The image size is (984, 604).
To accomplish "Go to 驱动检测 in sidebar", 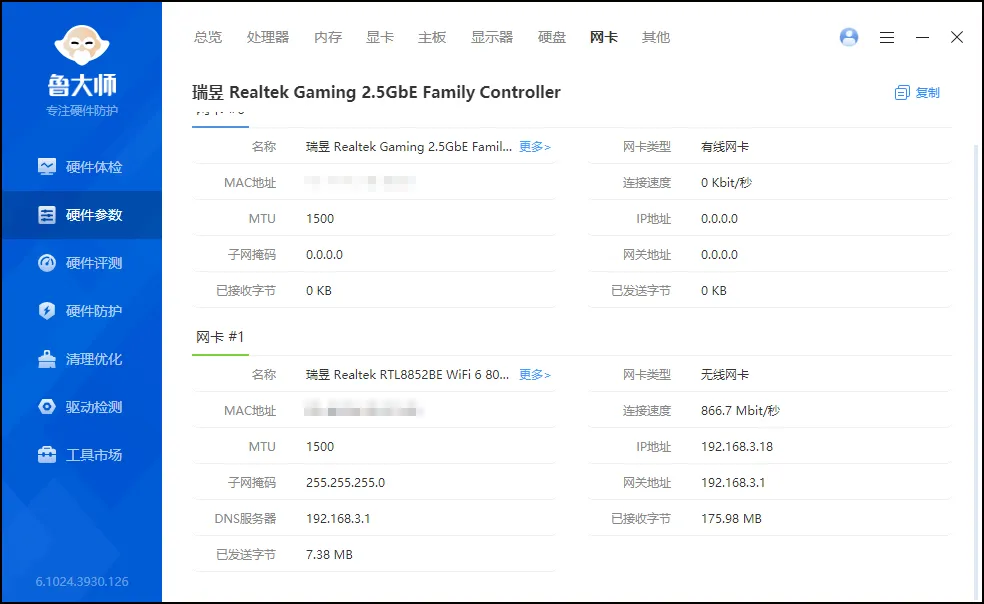I will pyautogui.click(x=94, y=407).
